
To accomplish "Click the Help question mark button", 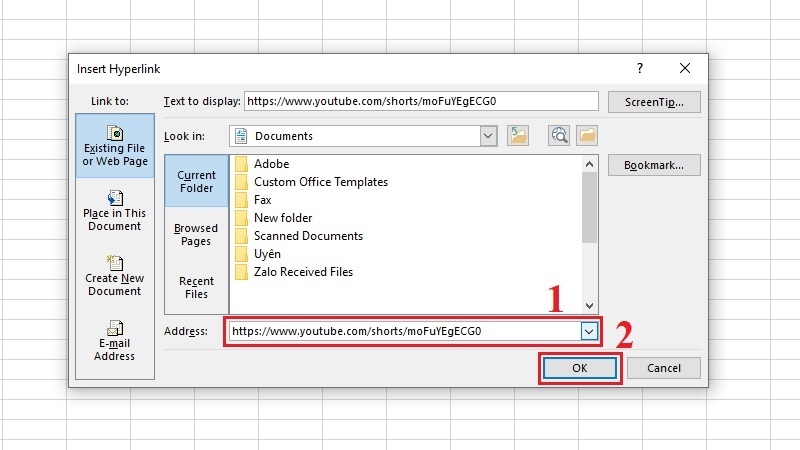I will click(640, 68).
